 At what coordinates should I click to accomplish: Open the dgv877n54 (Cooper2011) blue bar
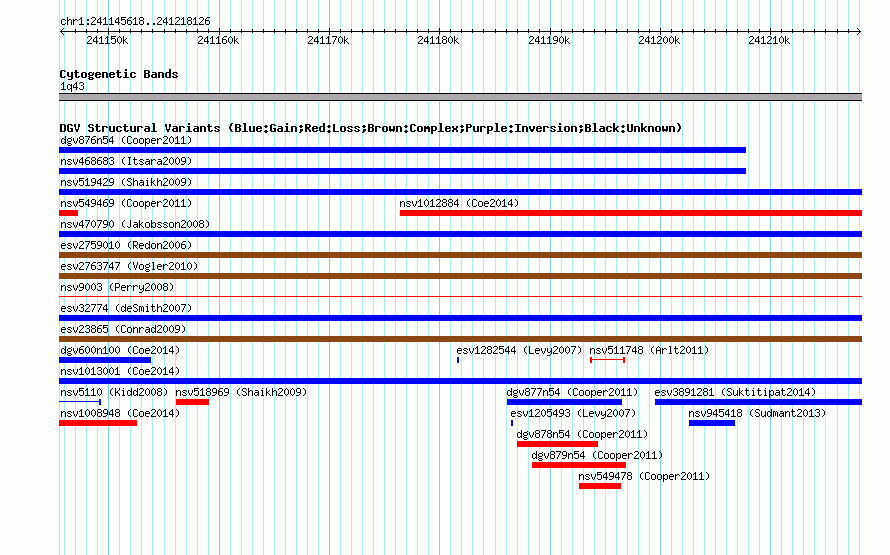click(x=564, y=402)
